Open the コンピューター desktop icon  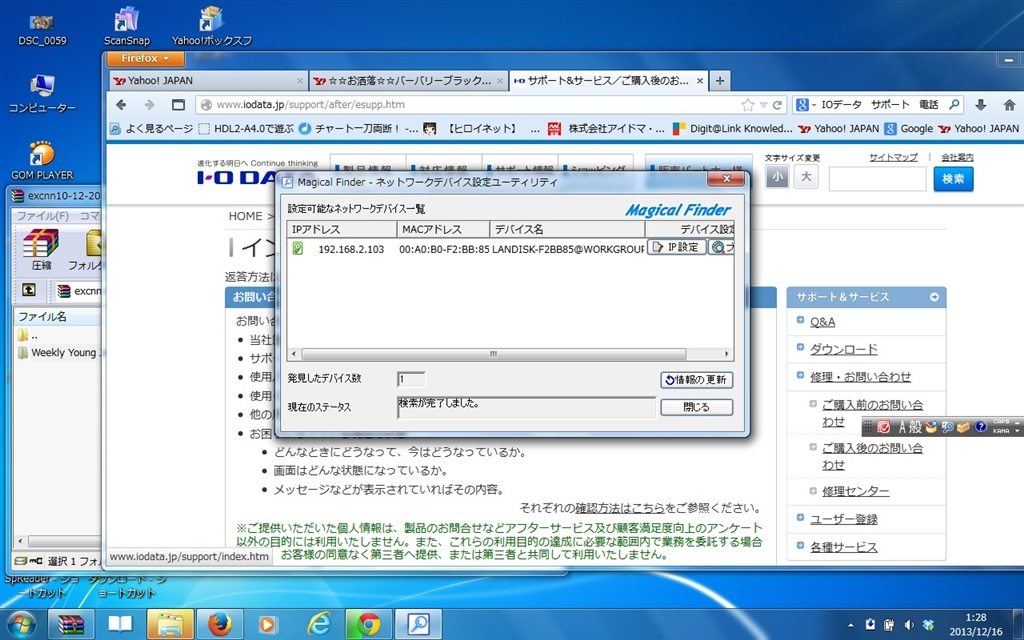pyautogui.click(x=42, y=94)
